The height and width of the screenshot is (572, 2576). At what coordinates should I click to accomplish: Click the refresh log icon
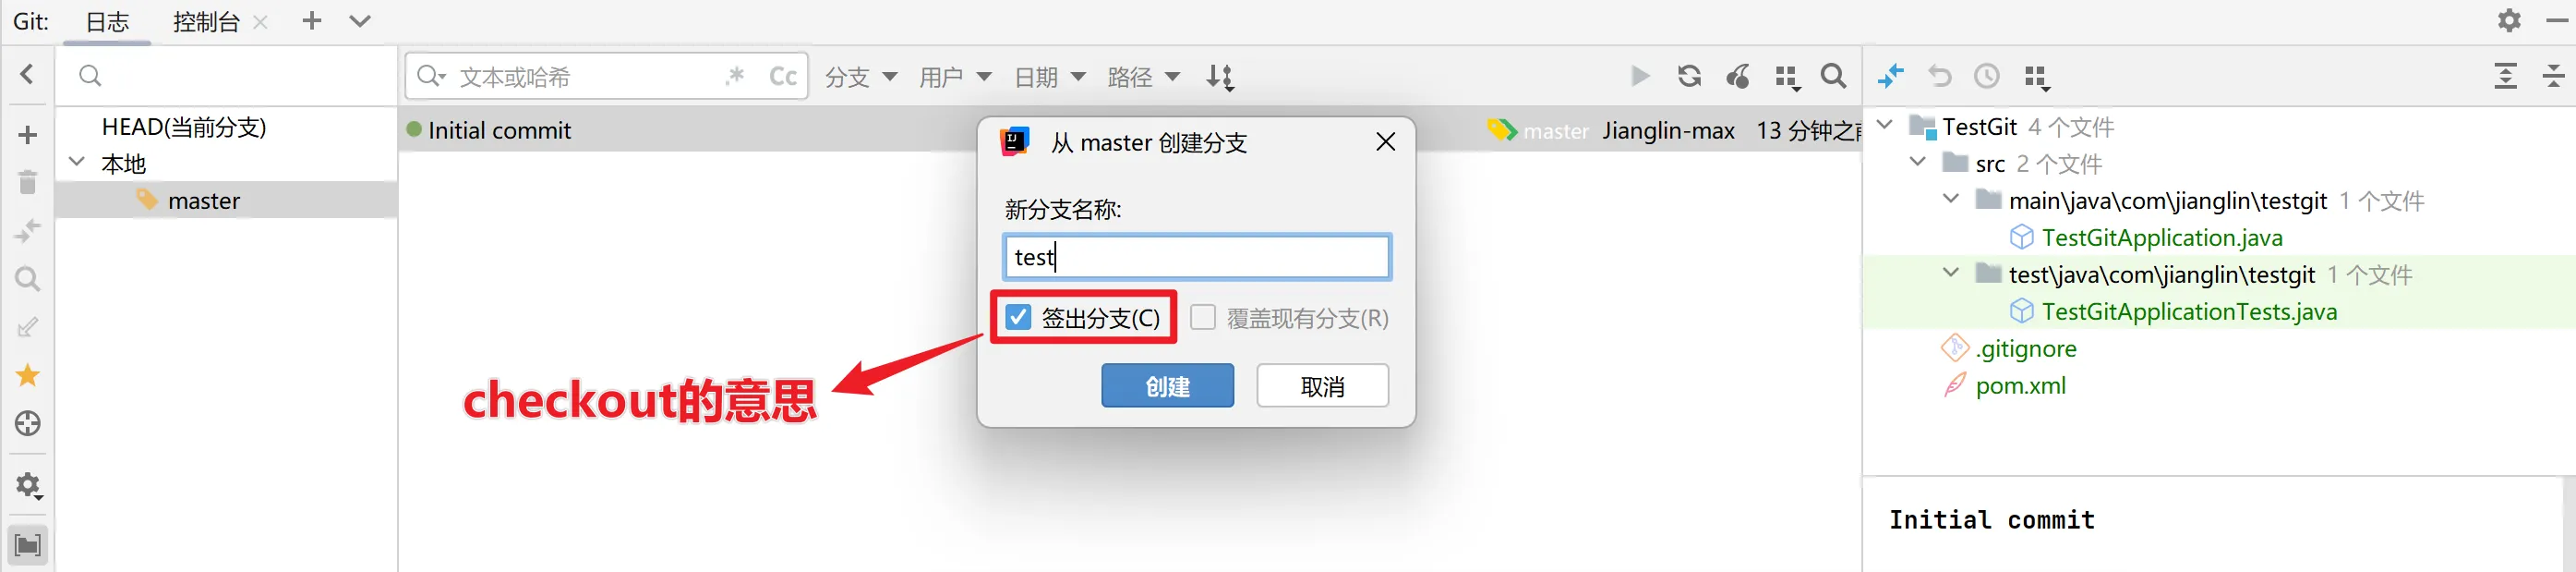1689,76
